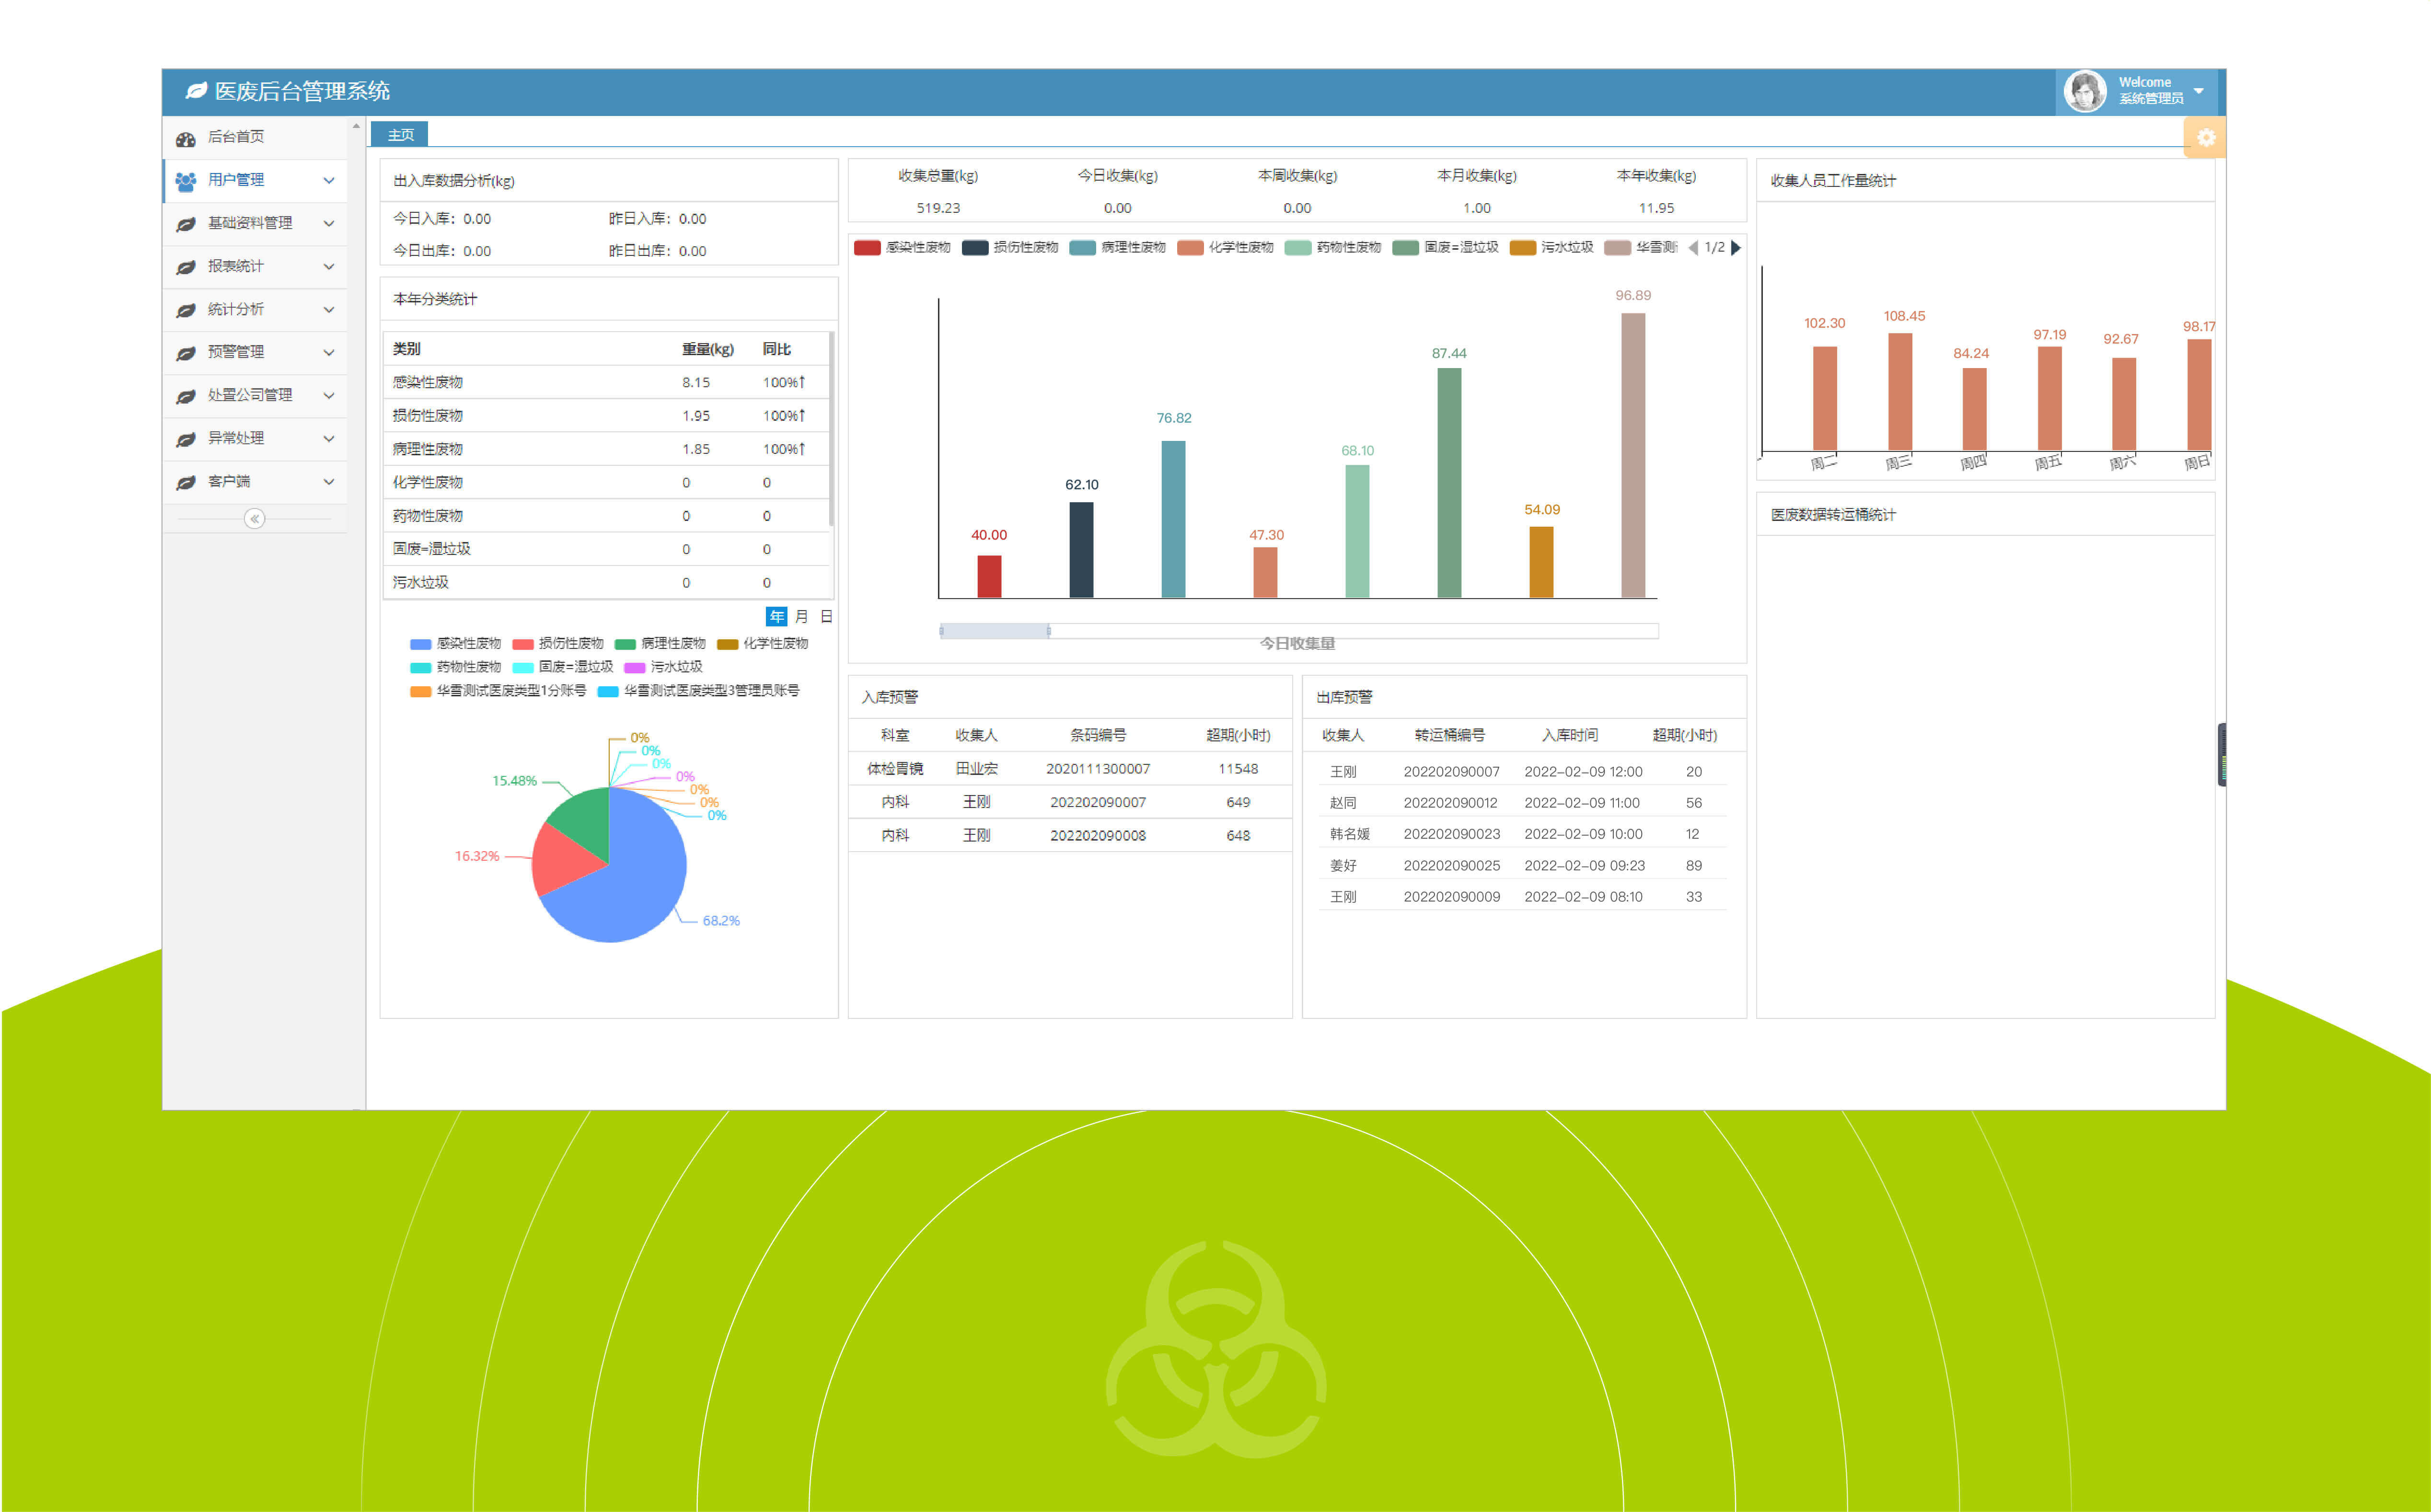Click the leaf logo in header title
Viewport: 2431px width, 1512px height.
coord(196,91)
